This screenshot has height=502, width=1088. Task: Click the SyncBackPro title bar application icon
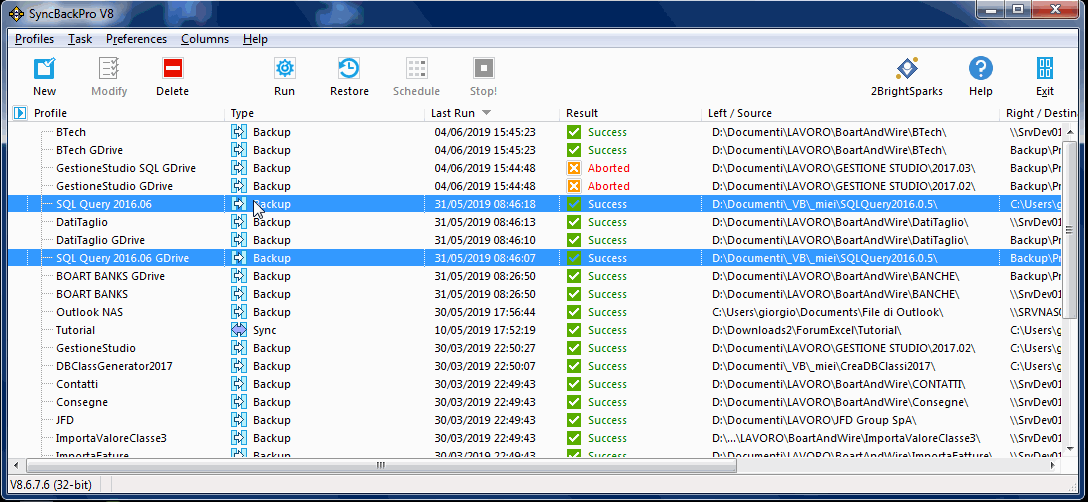17,12
